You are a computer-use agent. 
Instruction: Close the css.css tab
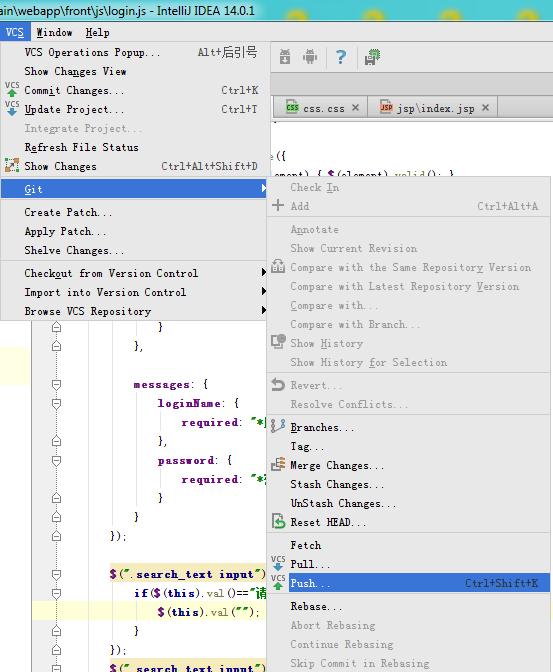coord(355,108)
